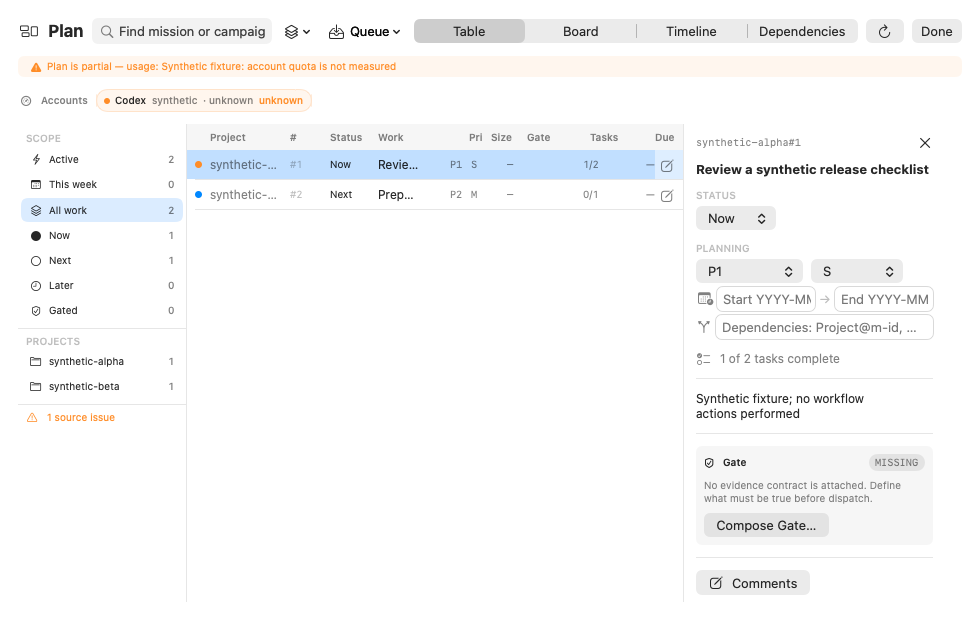Click the Gate shield icon
Viewport: 980px width, 620px height.
709,463
